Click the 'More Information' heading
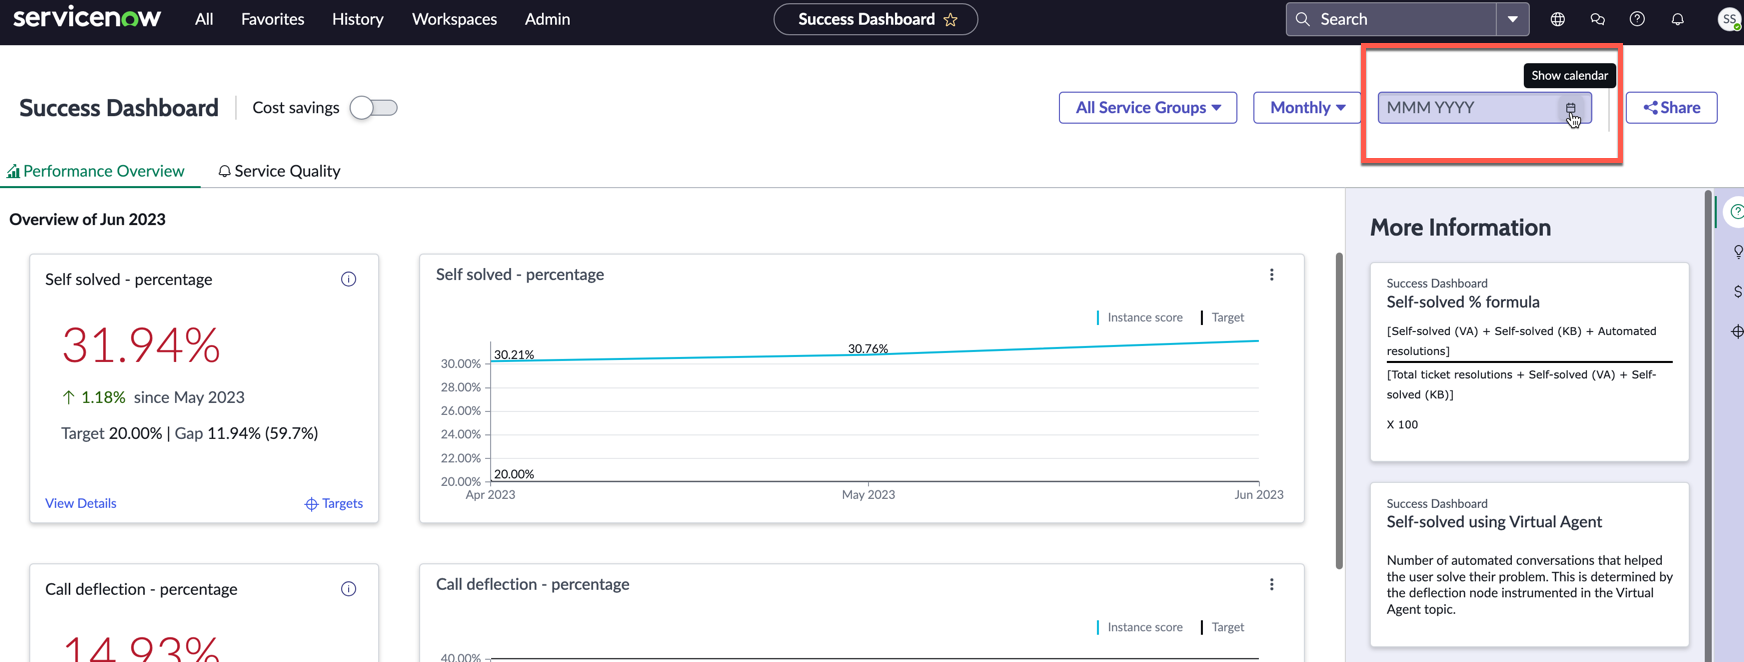Screen dimensions: 1744x662 (x=1460, y=228)
